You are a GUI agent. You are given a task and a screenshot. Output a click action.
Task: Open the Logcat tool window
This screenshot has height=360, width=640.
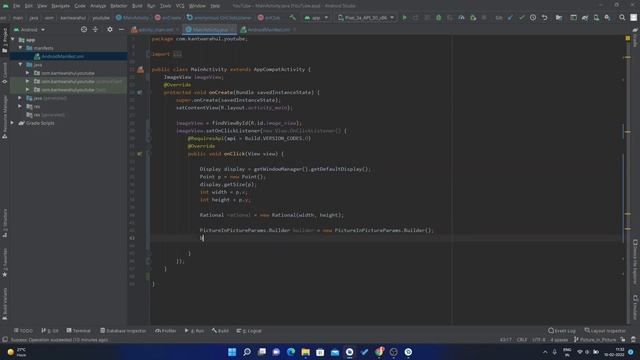pos(249,331)
